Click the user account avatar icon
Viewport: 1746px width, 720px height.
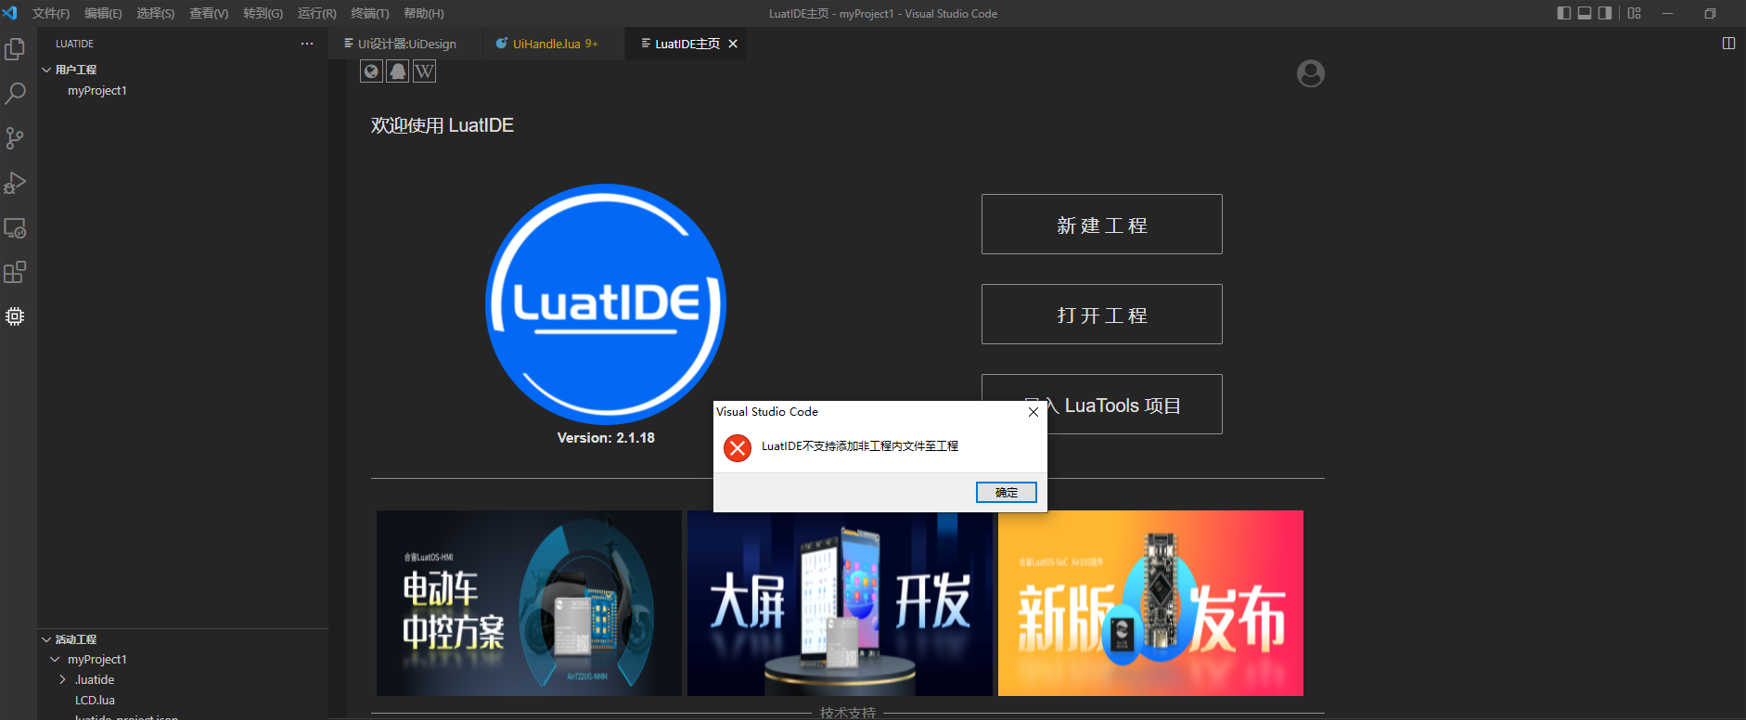pos(1310,73)
